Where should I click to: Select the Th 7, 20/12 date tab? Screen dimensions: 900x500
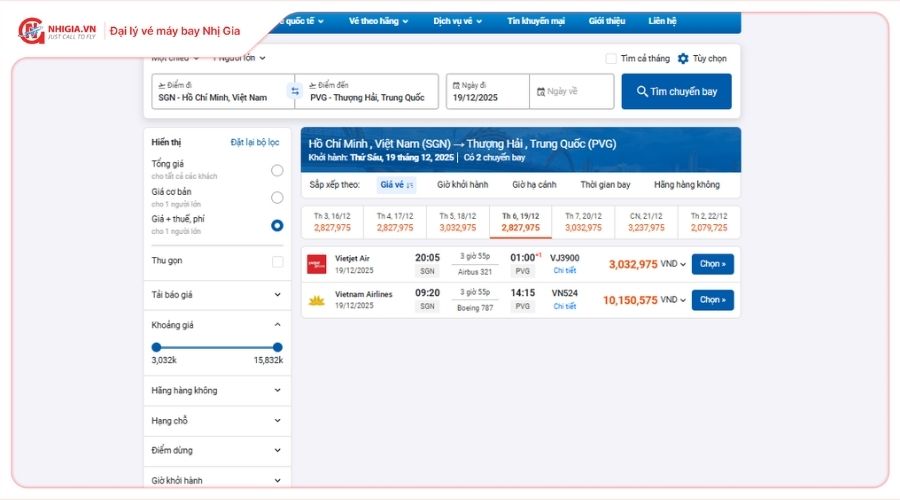(583, 222)
